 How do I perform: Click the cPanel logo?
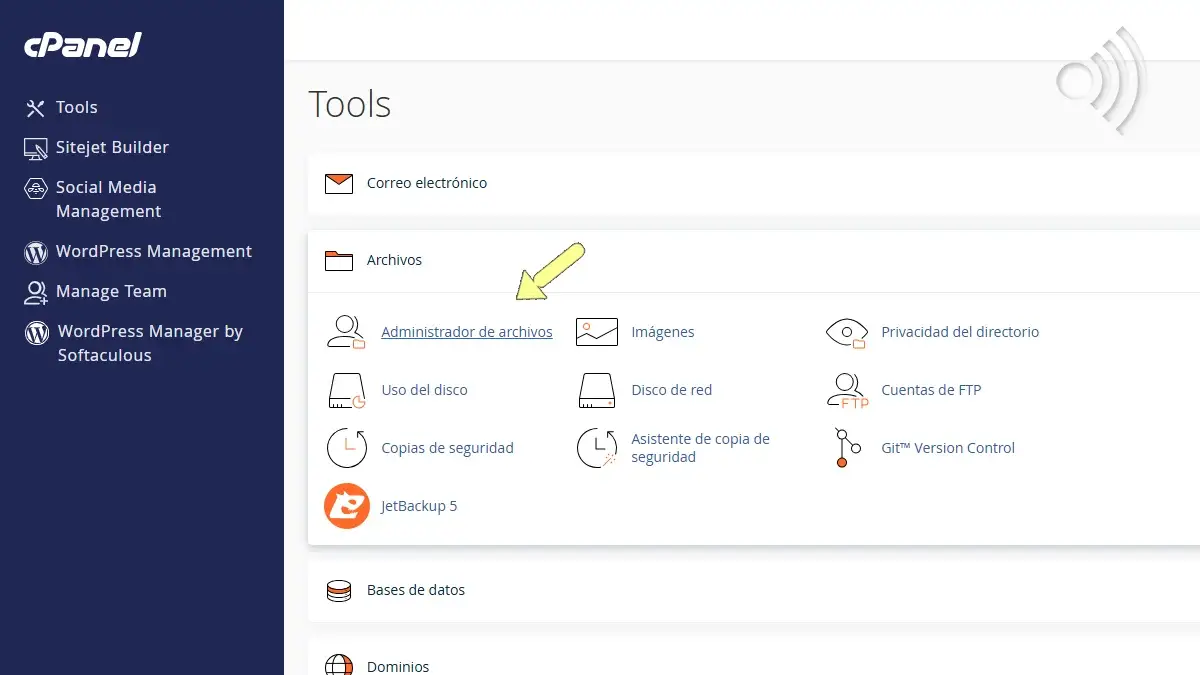tap(82, 45)
